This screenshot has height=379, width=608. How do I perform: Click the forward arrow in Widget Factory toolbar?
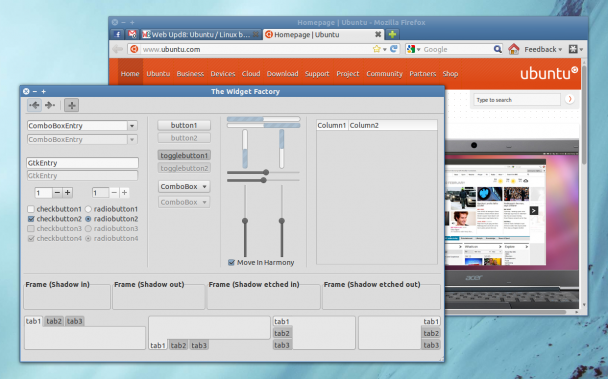click(50, 105)
